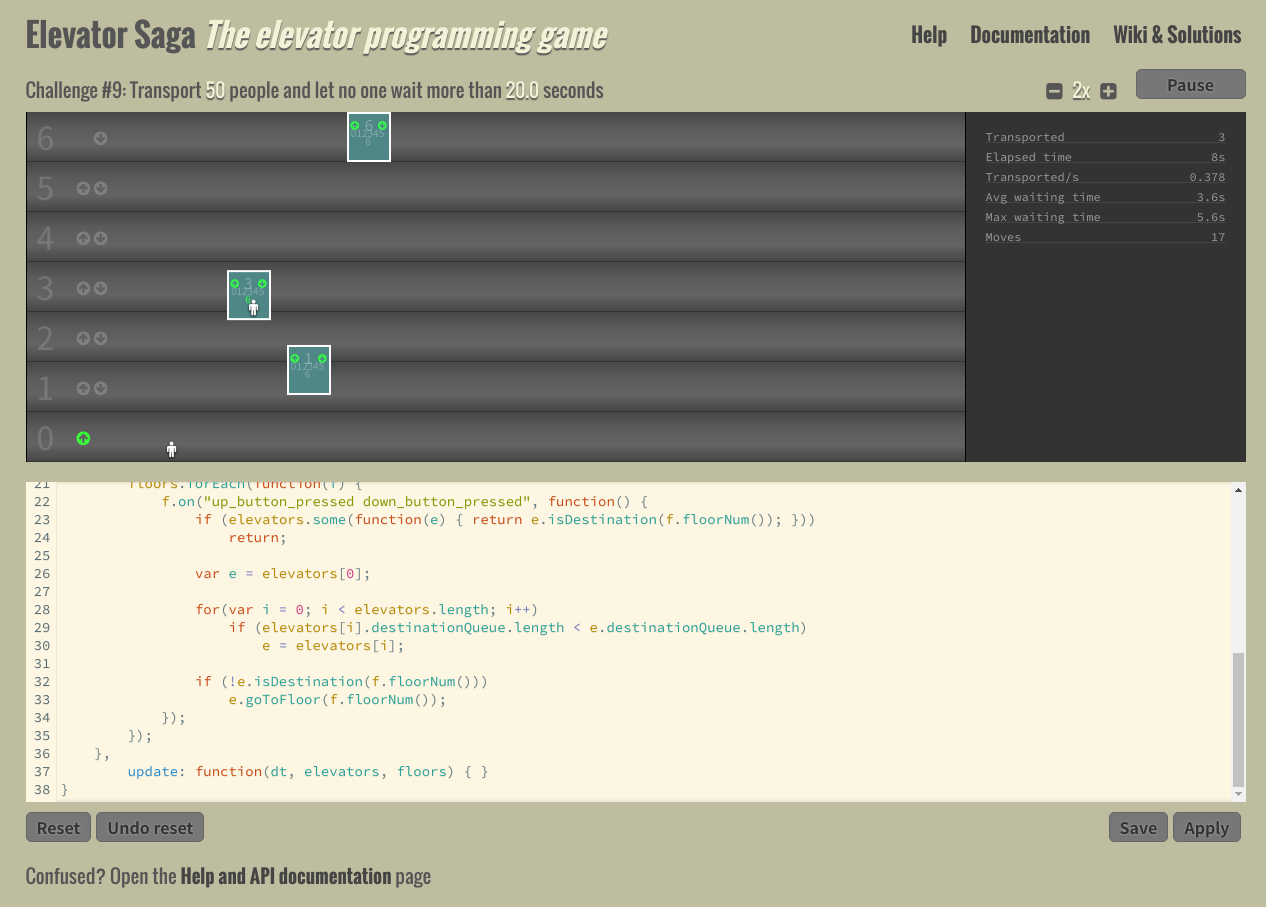Click the elevator at floor 6

pos(369,137)
